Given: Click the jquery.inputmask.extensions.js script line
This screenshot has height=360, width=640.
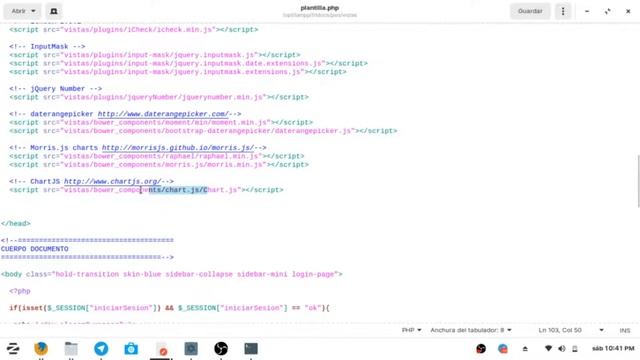Looking at the screenshot, I should pos(178,72).
